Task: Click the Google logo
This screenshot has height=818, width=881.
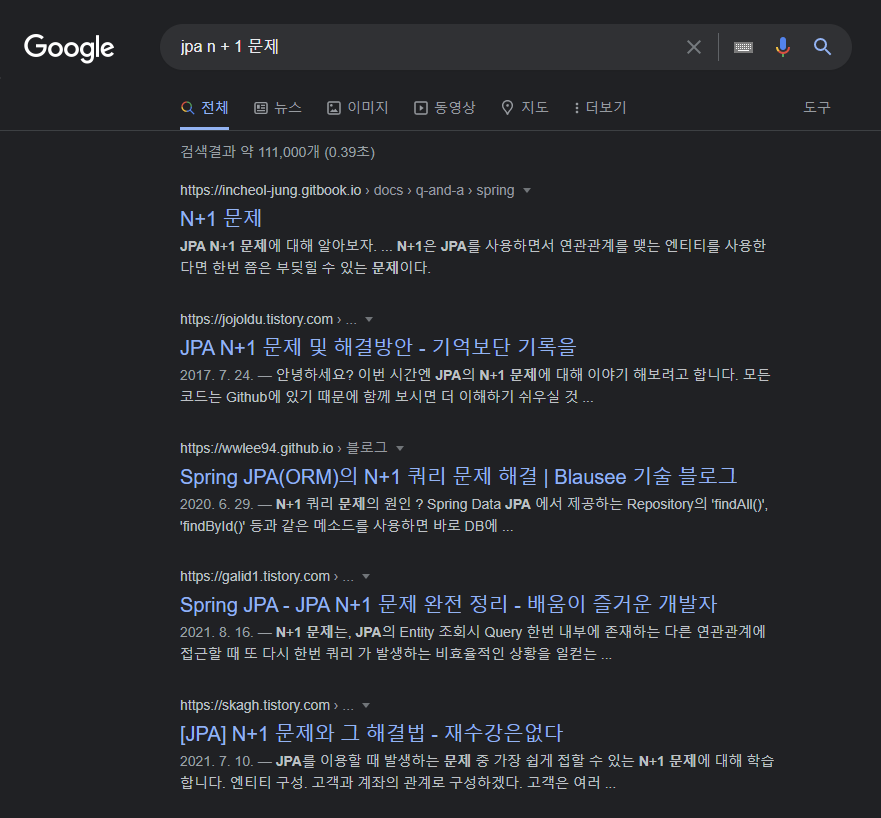Action: 69,48
